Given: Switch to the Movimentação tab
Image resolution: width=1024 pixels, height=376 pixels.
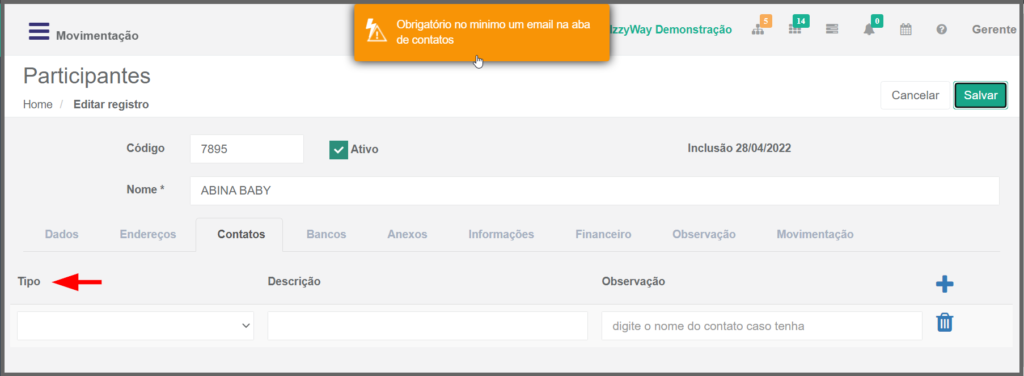Looking at the screenshot, I should [x=814, y=234].
